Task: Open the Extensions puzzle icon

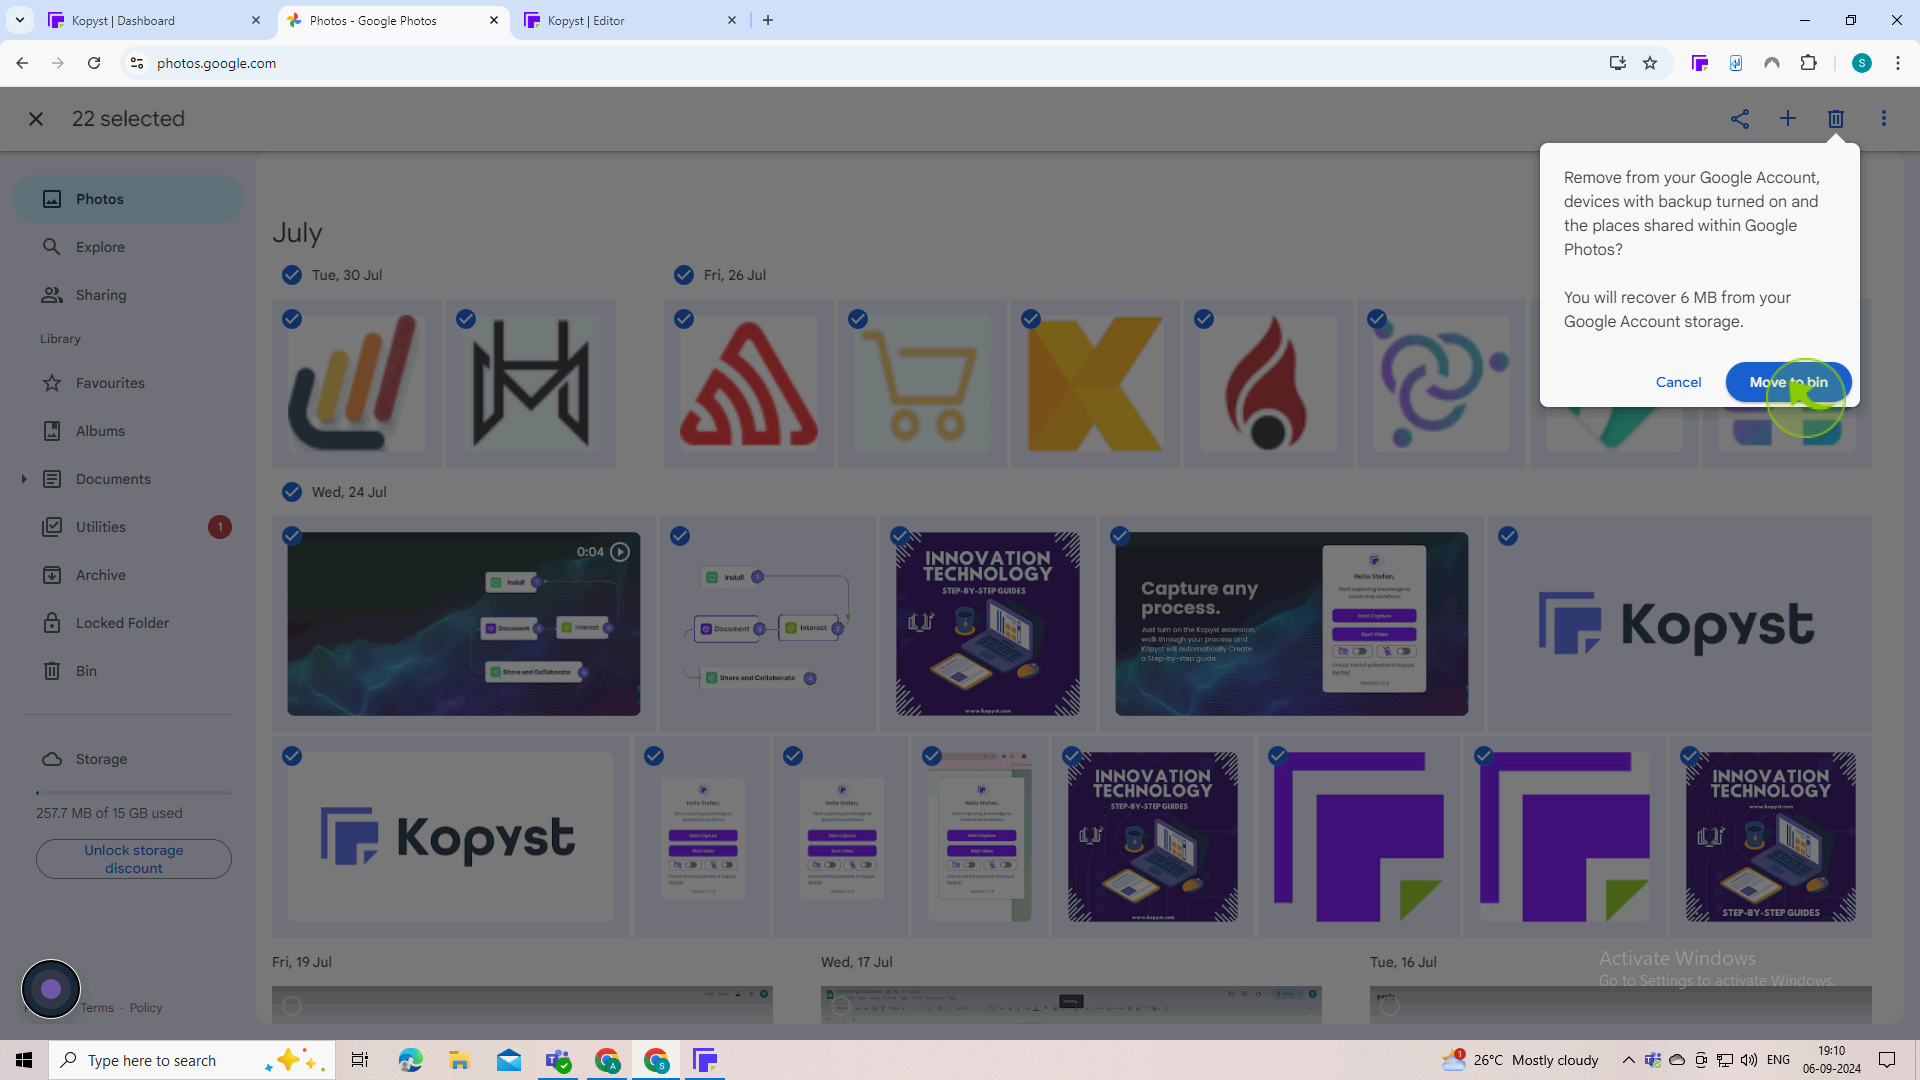Action: tap(1808, 63)
